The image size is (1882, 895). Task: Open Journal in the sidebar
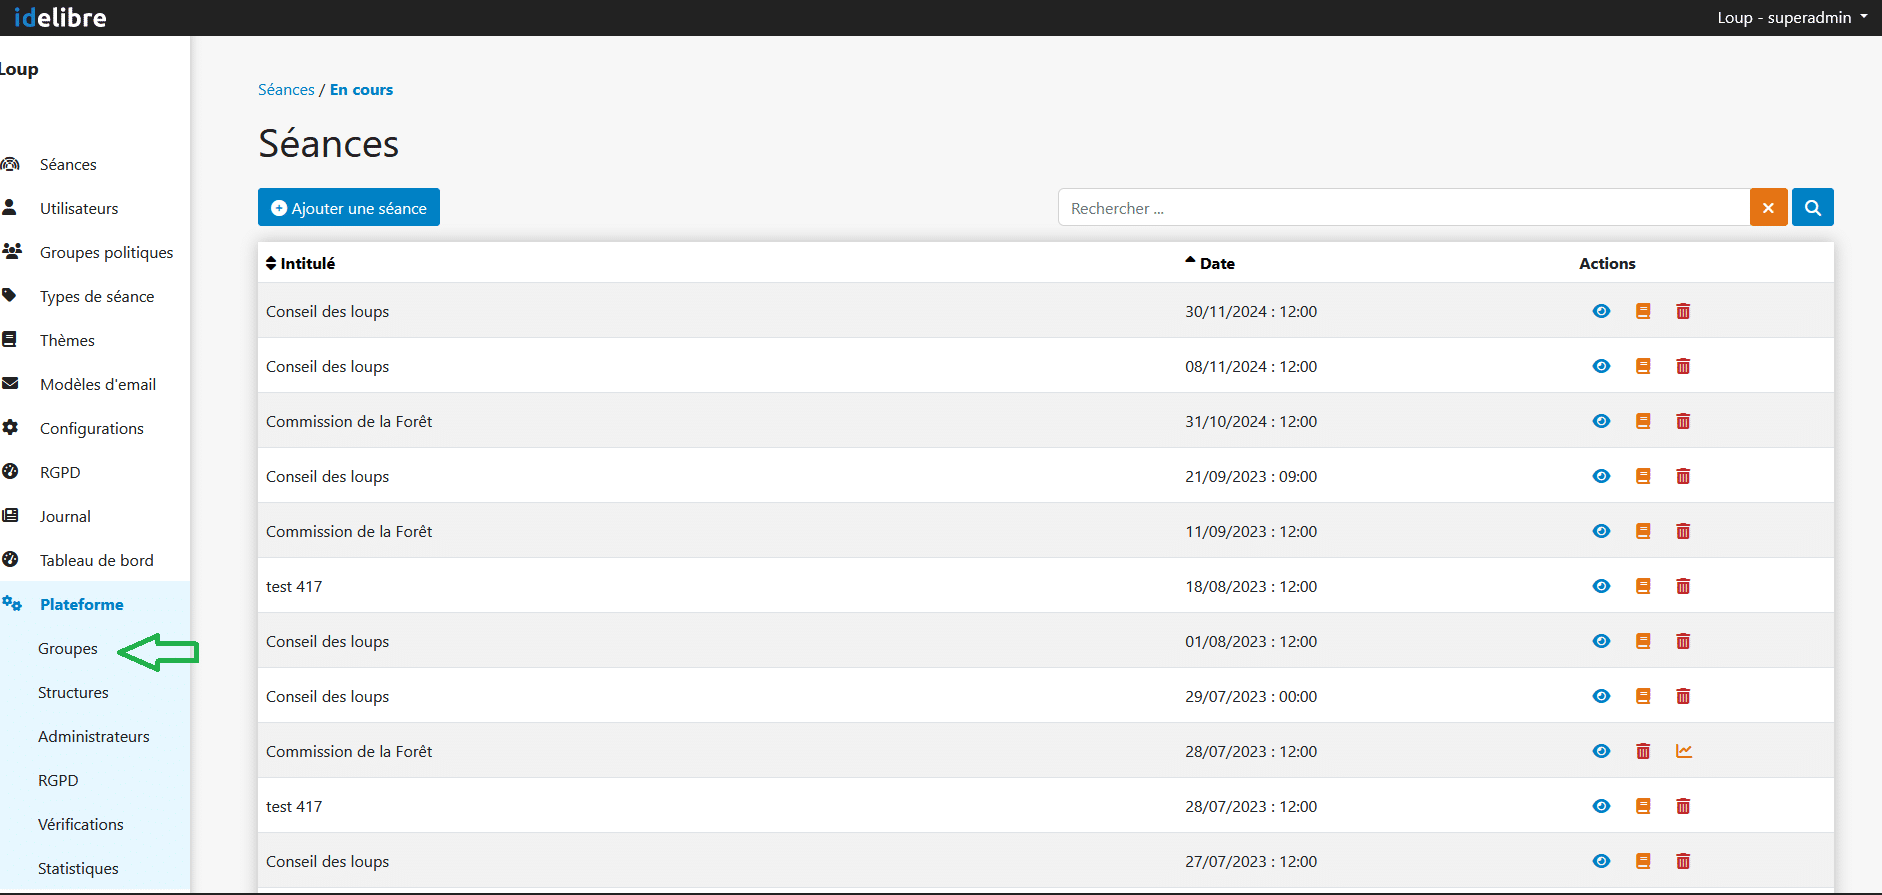pos(65,516)
